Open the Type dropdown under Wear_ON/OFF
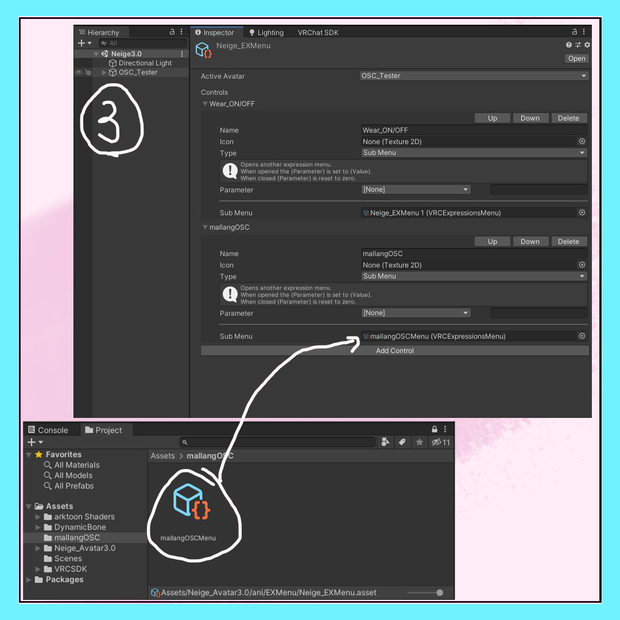 point(474,153)
